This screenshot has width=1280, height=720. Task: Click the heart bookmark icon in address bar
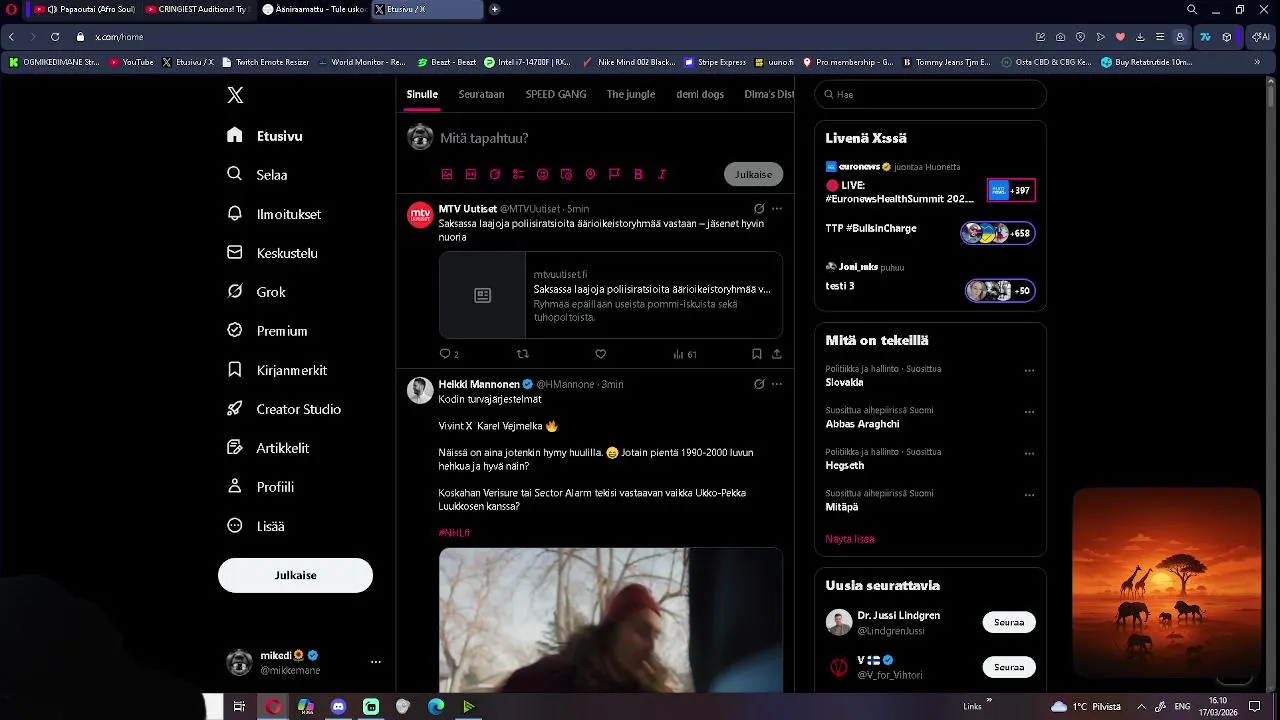1120,37
